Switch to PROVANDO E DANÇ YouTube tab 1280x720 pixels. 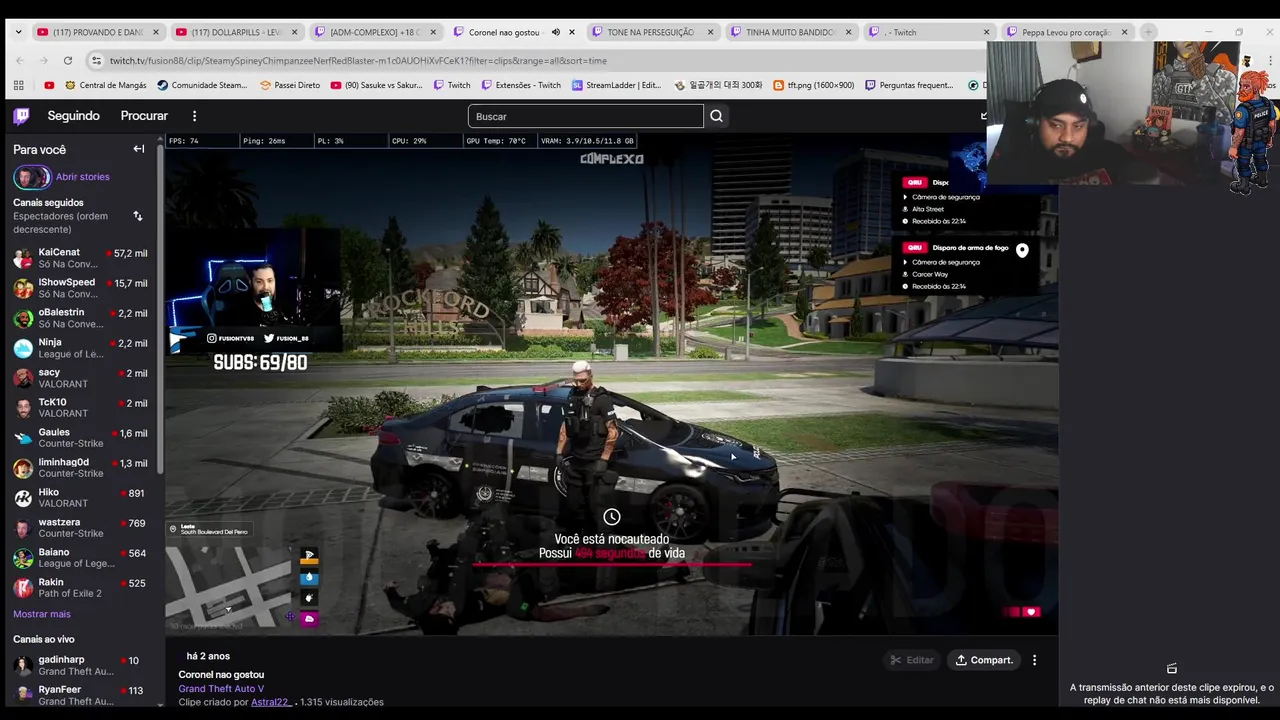97,32
